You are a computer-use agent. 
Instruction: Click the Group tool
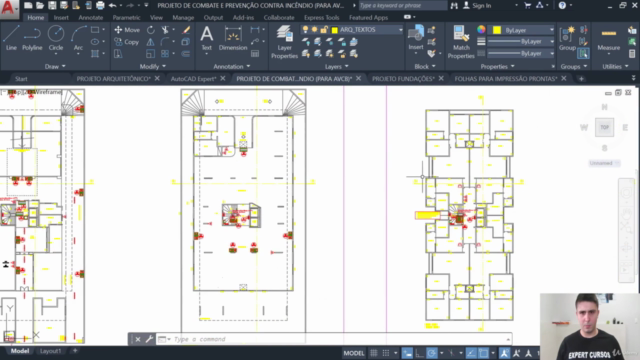[567, 38]
